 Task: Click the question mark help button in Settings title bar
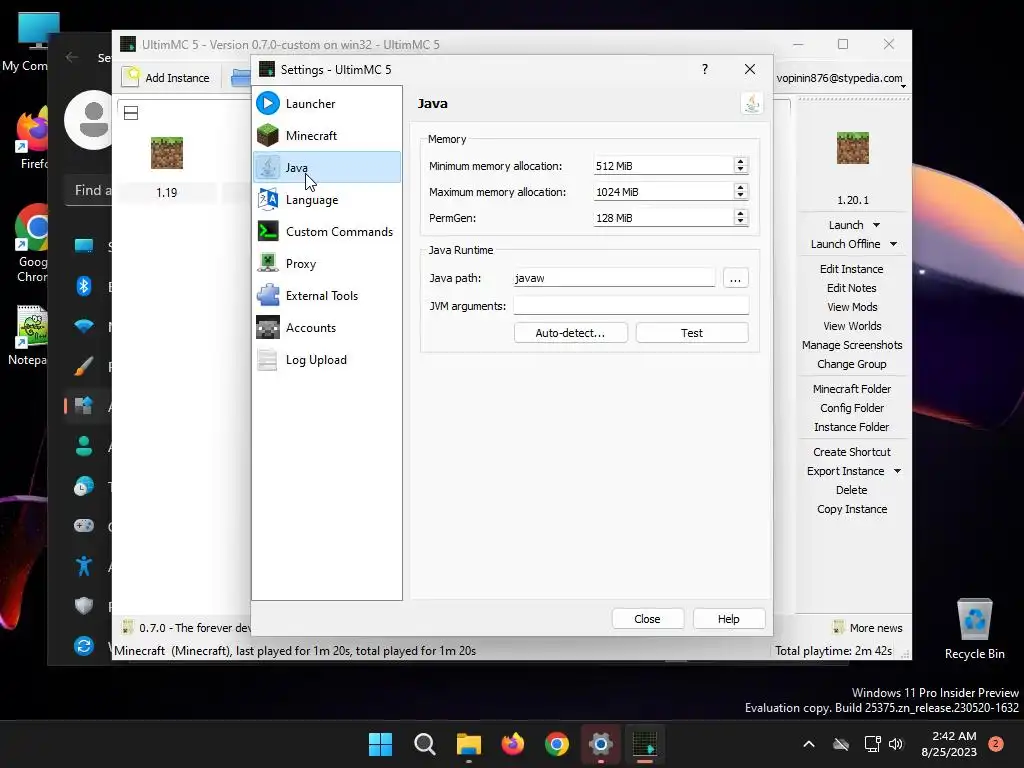pyautogui.click(x=705, y=69)
